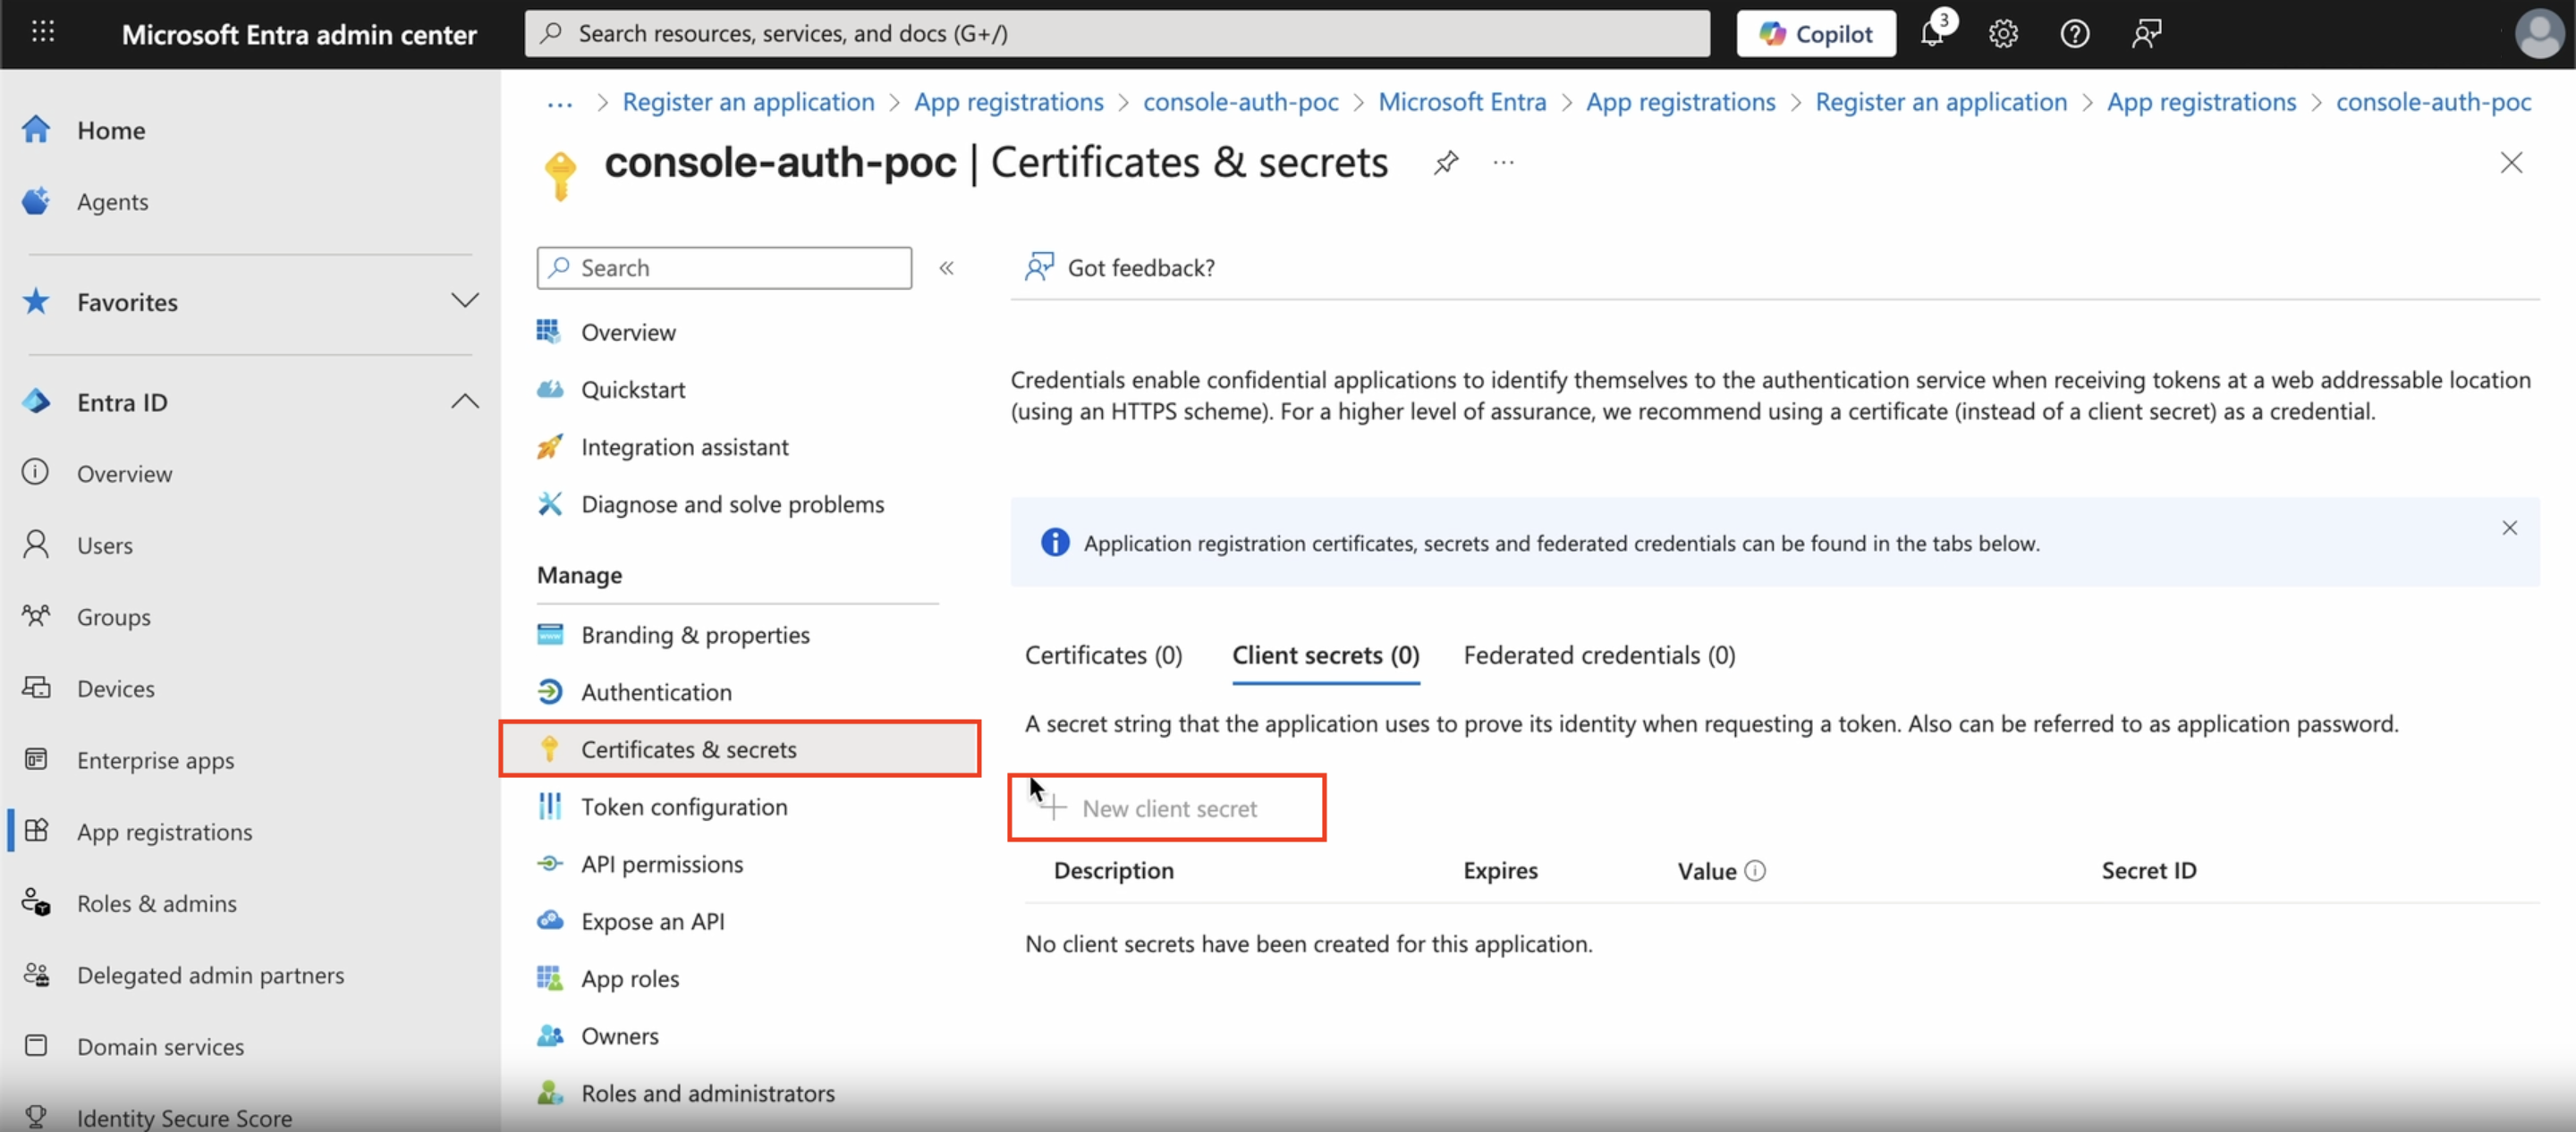Switch to the Certificates (0) tab

pyautogui.click(x=1103, y=655)
